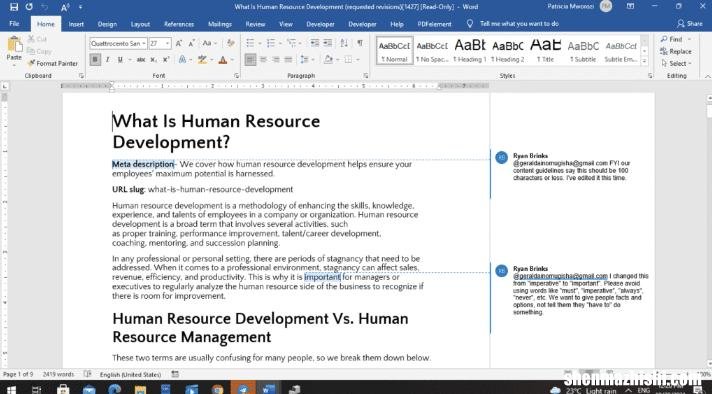The image size is (712, 394).
Task: Click English (United States) language indicator
Action: [x=130, y=374]
